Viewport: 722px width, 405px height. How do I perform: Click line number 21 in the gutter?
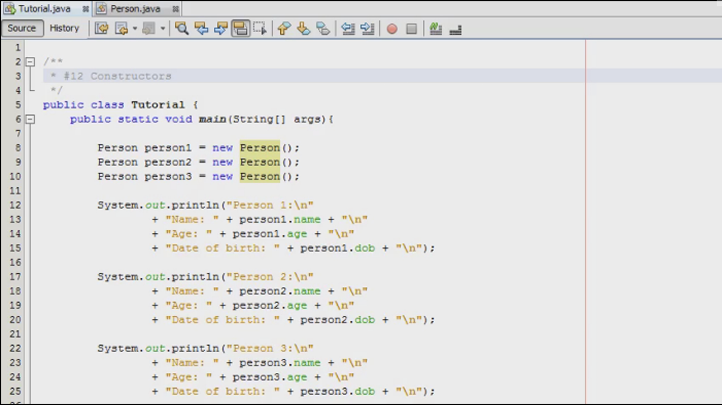point(15,334)
